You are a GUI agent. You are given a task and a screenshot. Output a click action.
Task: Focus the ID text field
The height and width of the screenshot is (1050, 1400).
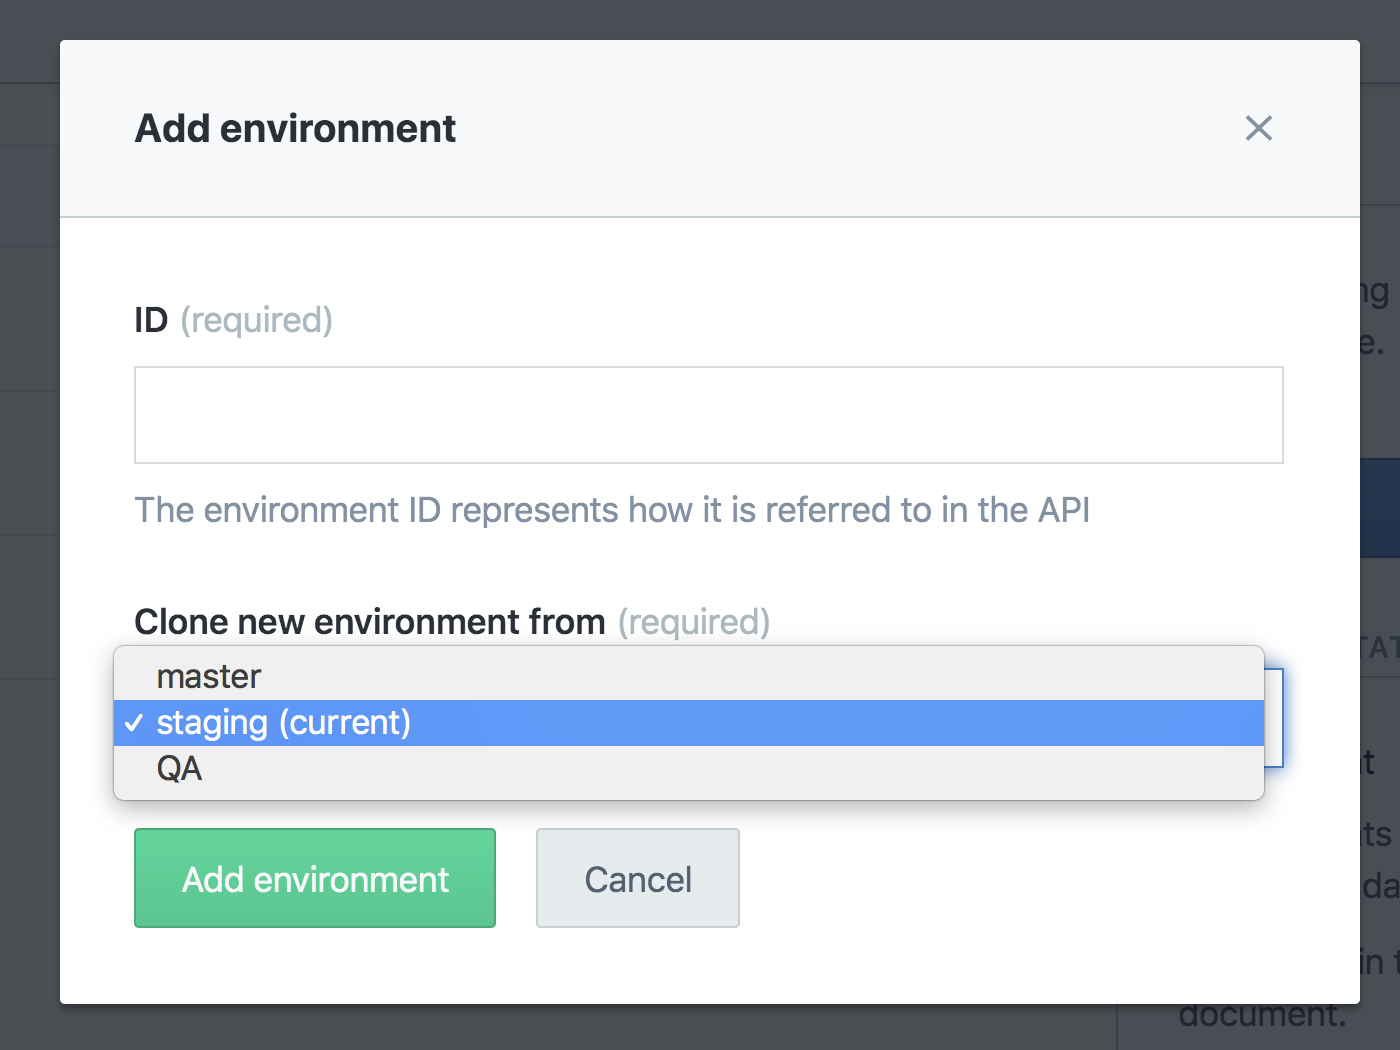[x=708, y=415]
